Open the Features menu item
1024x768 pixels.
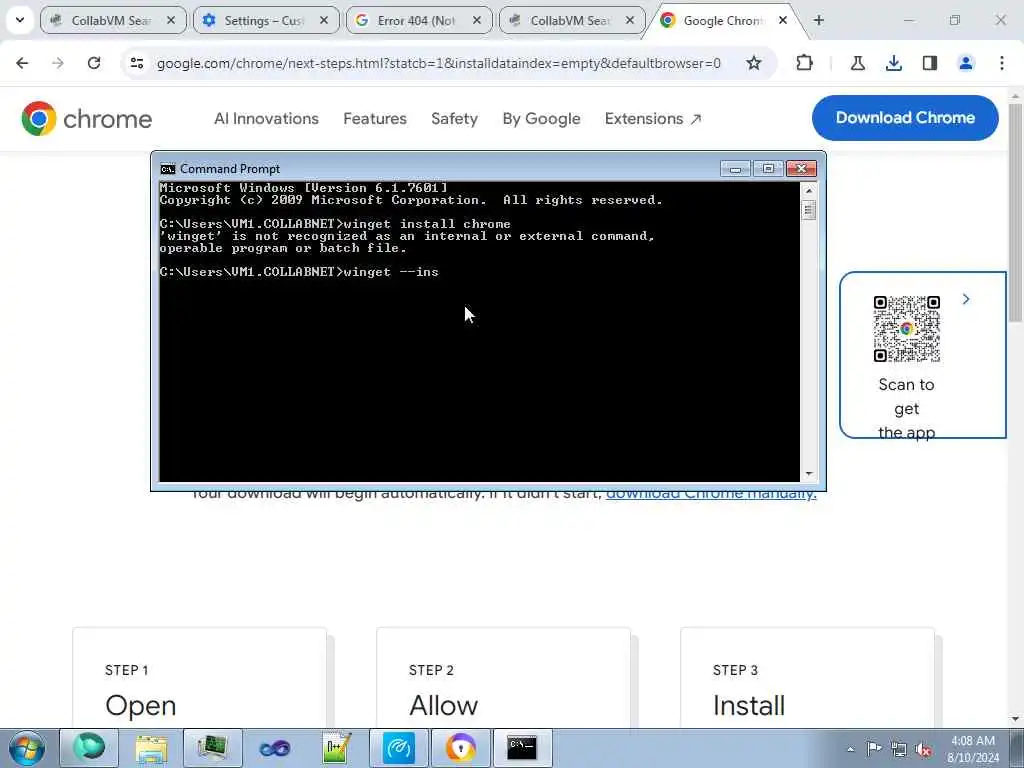[375, 118]
